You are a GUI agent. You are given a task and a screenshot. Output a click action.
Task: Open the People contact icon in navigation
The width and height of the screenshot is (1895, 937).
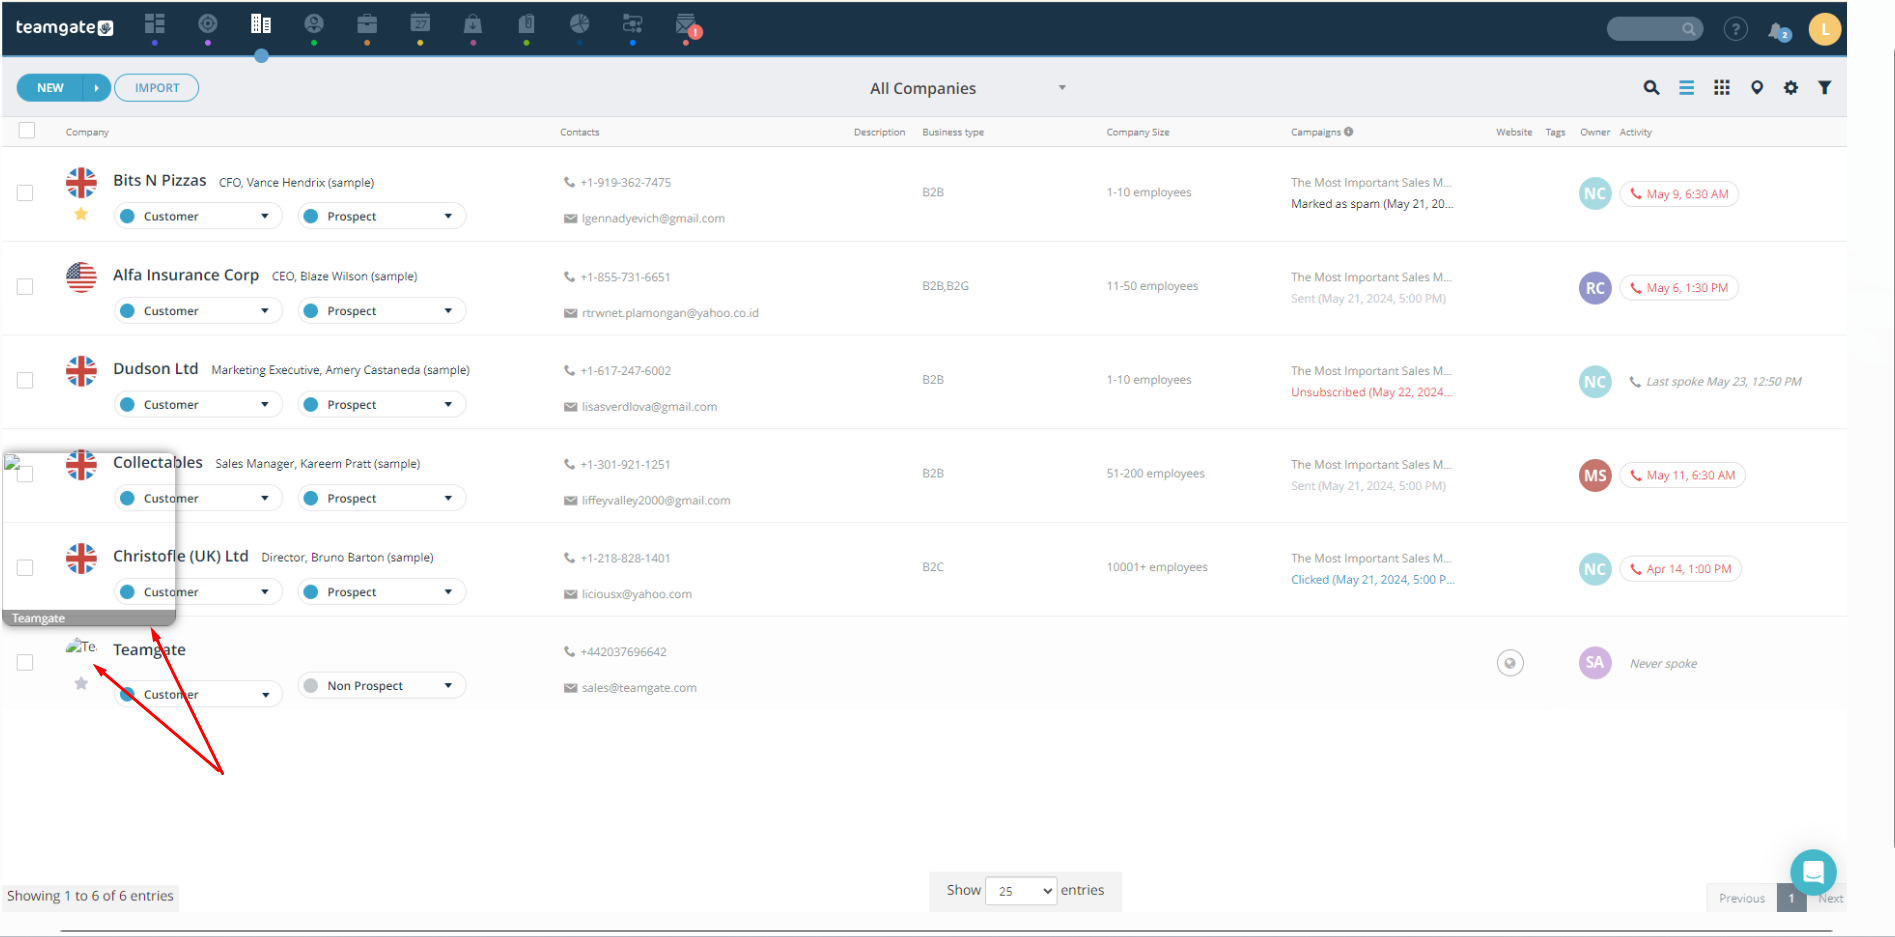[314, 24]
